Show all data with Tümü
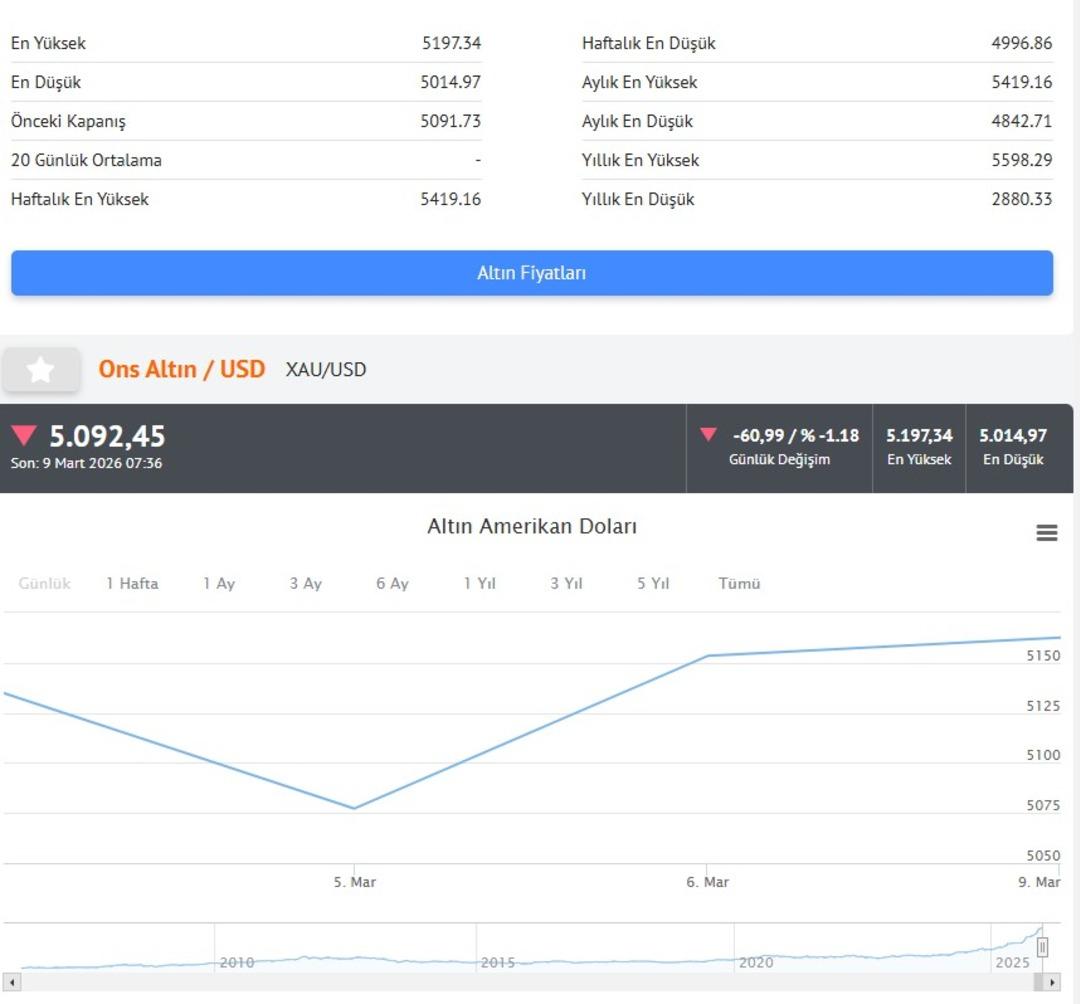This screenshot has width=1080, height=1004. 739,583
